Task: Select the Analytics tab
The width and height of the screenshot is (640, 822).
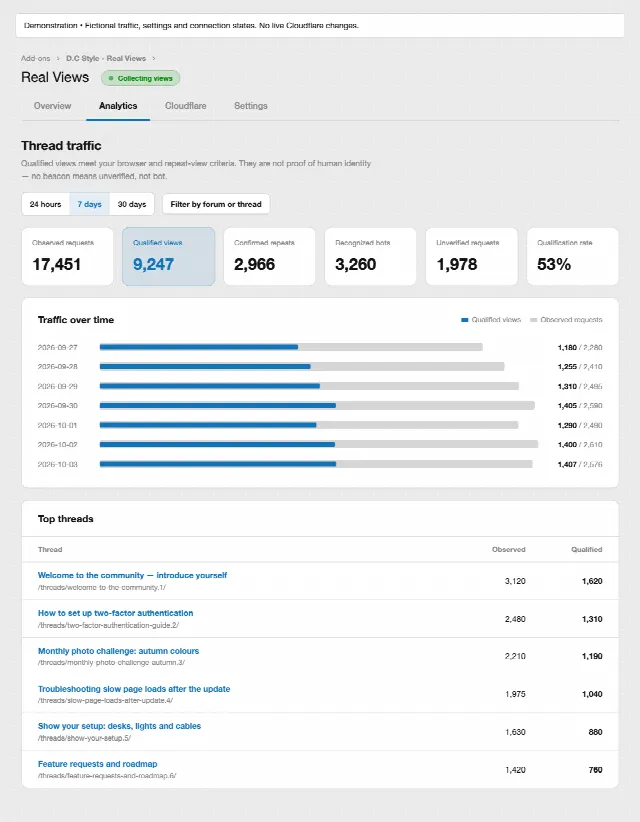Action: click(x=118, y=106)
